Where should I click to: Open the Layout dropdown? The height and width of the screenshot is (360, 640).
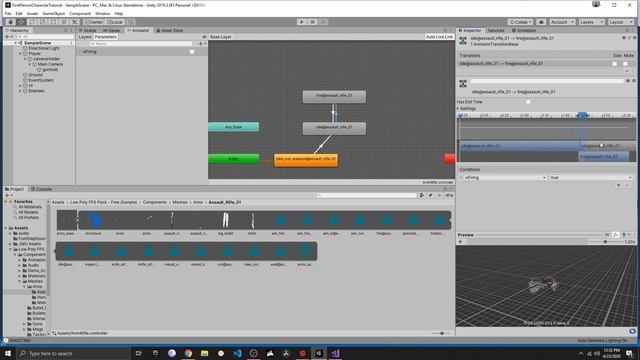pyautogui.click(x=620, y=22)
